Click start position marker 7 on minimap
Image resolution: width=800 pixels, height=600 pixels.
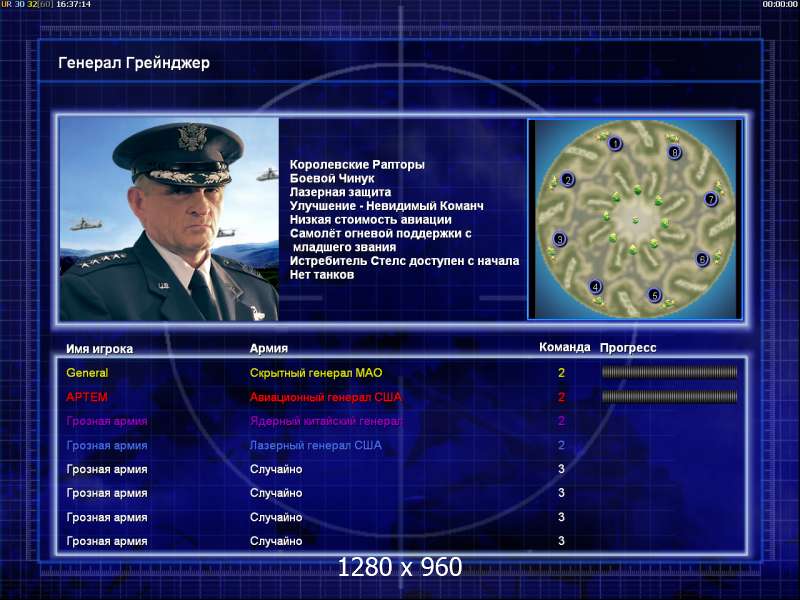711,199
